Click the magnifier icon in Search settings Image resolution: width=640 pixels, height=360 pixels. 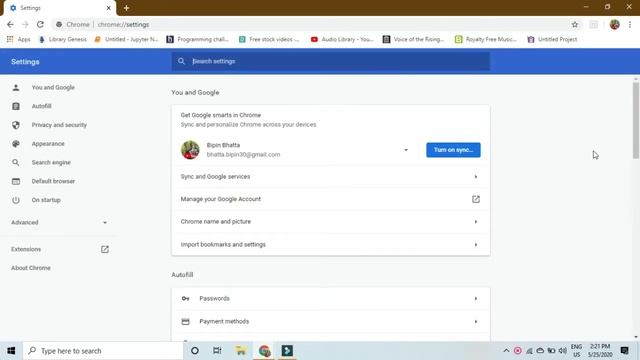coord(181,61)
